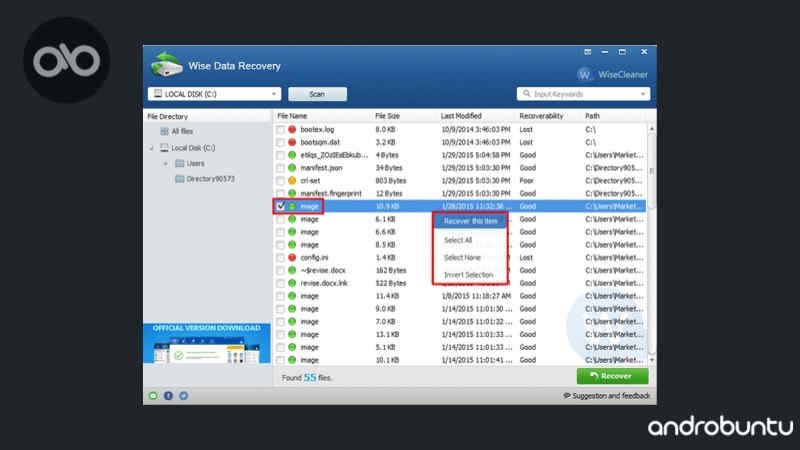Click the green dot of the 13.1 KB image row
This screenshot has height=450, width=800.
point(292,335)
